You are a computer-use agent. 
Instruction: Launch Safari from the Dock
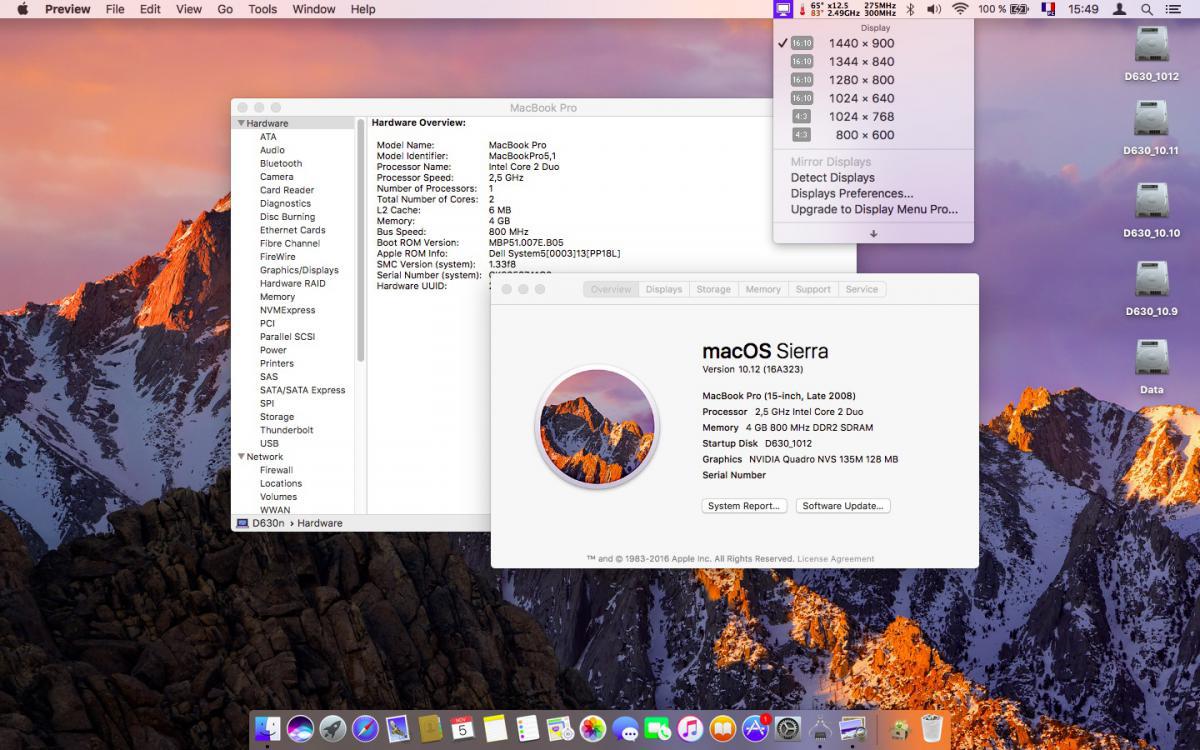click(x=365, y=728)
